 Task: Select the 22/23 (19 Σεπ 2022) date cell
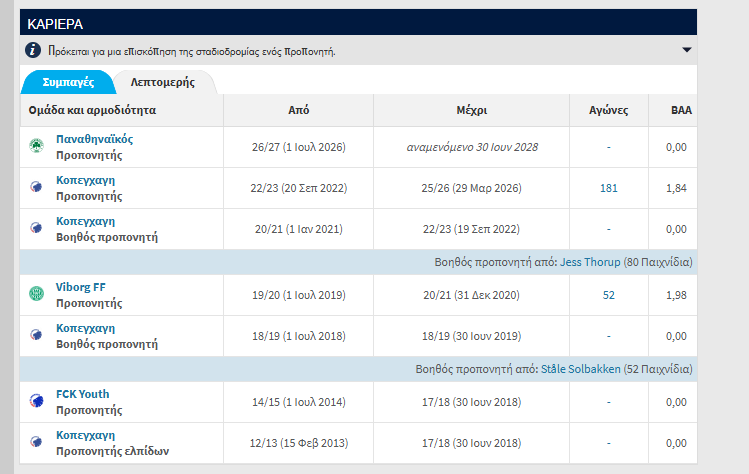coord(471,229)
